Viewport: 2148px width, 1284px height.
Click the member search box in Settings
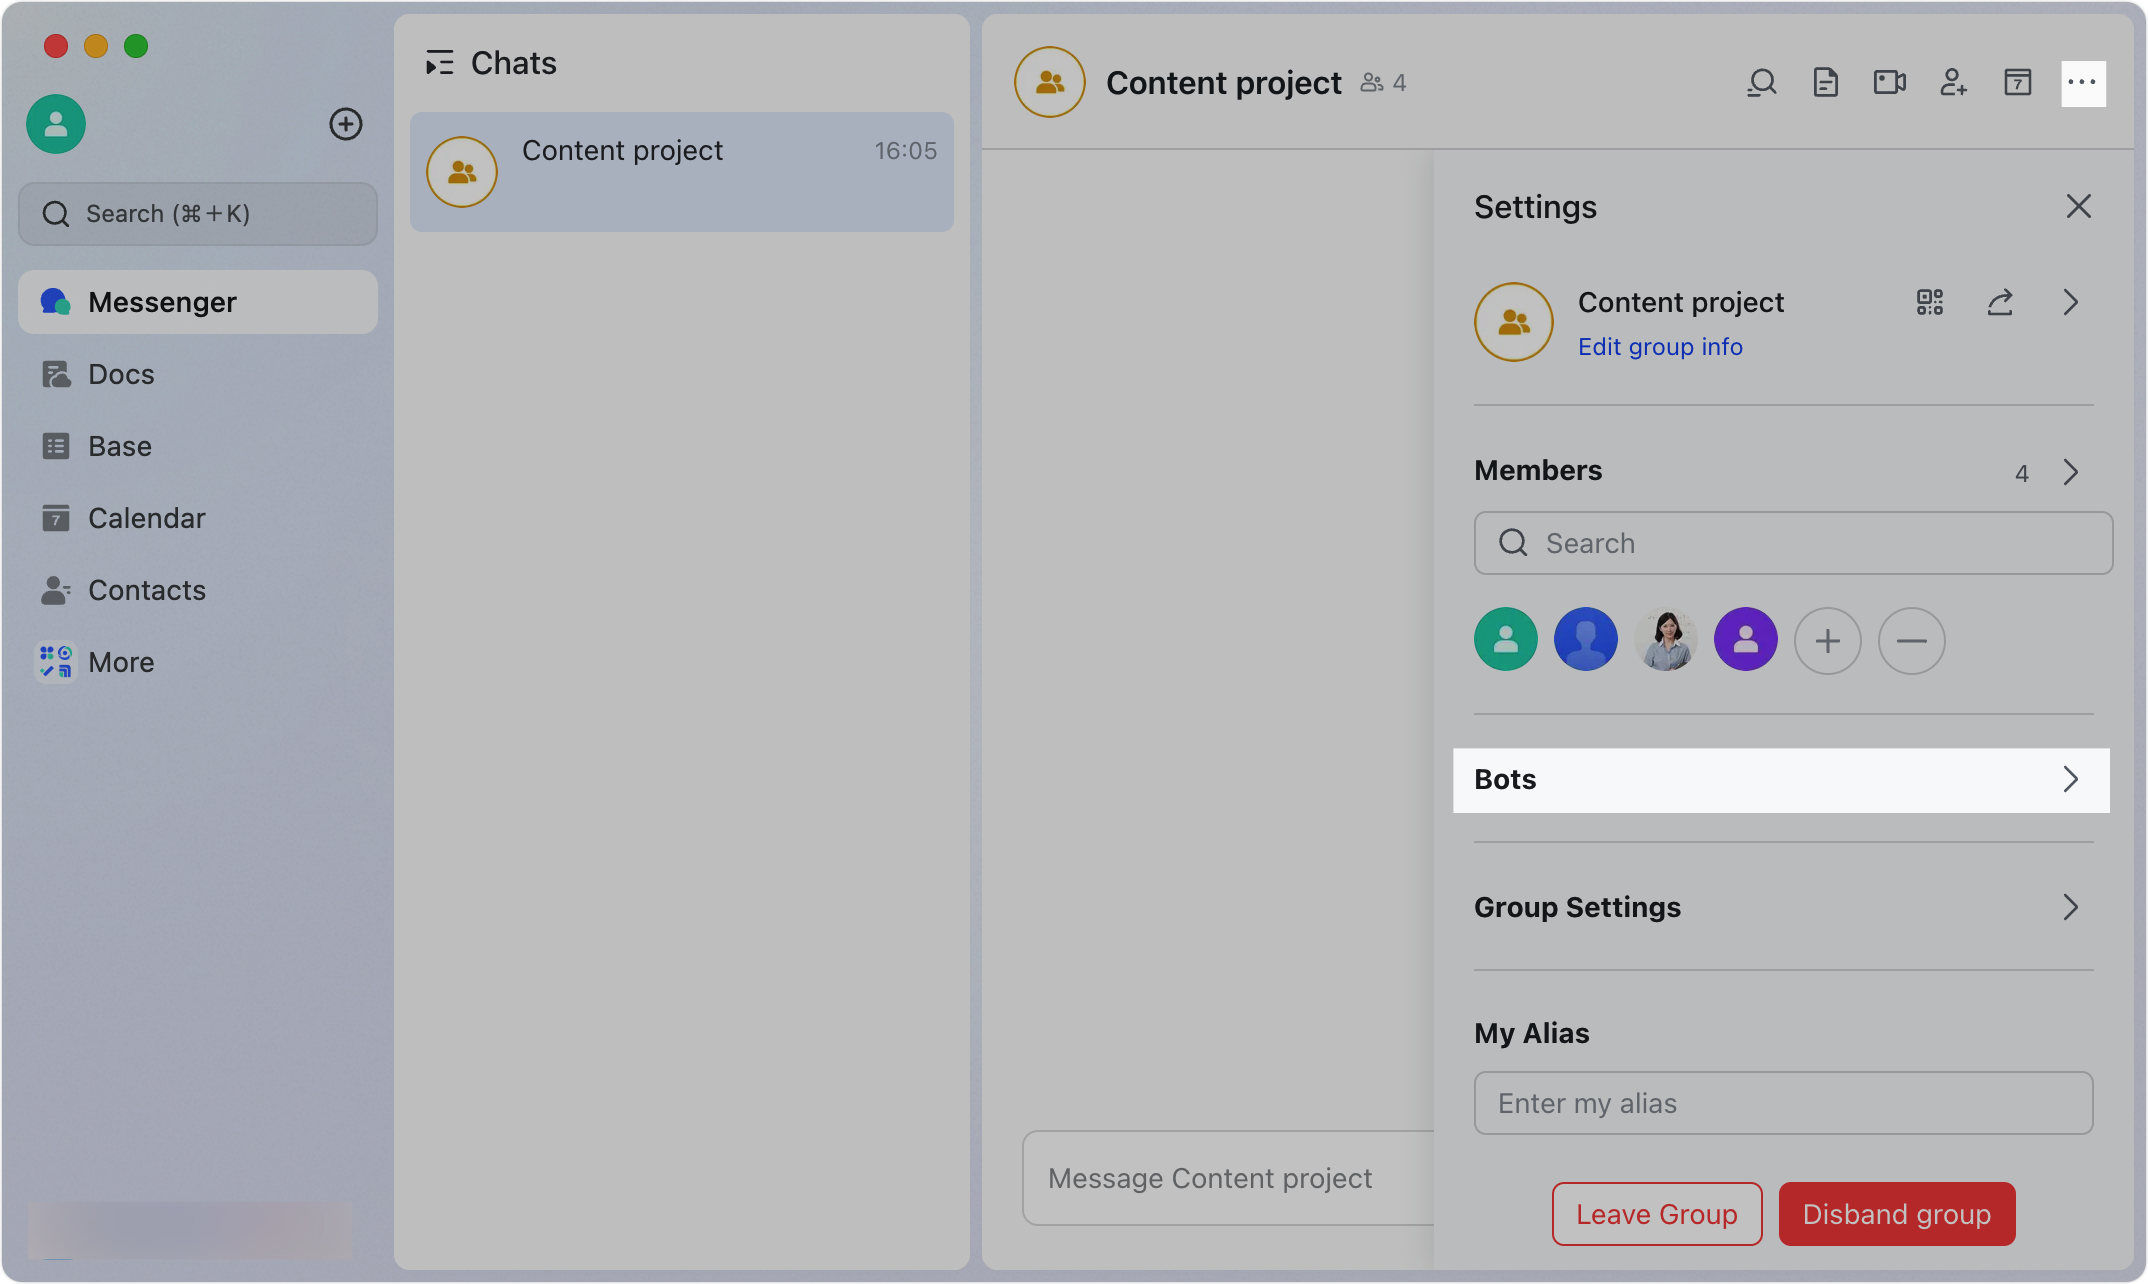(1792, 543)
